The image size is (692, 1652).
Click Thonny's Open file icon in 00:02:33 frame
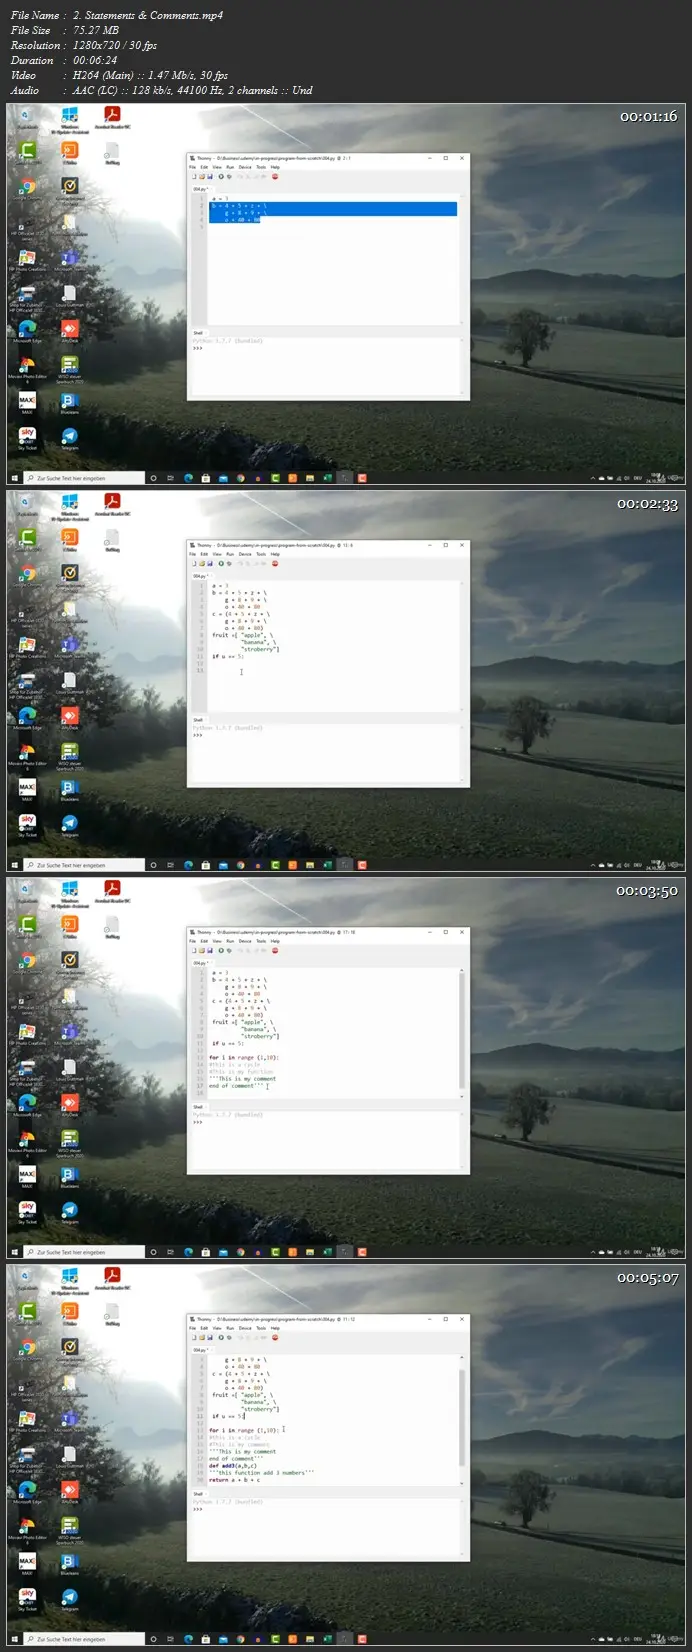pos(202,563)
